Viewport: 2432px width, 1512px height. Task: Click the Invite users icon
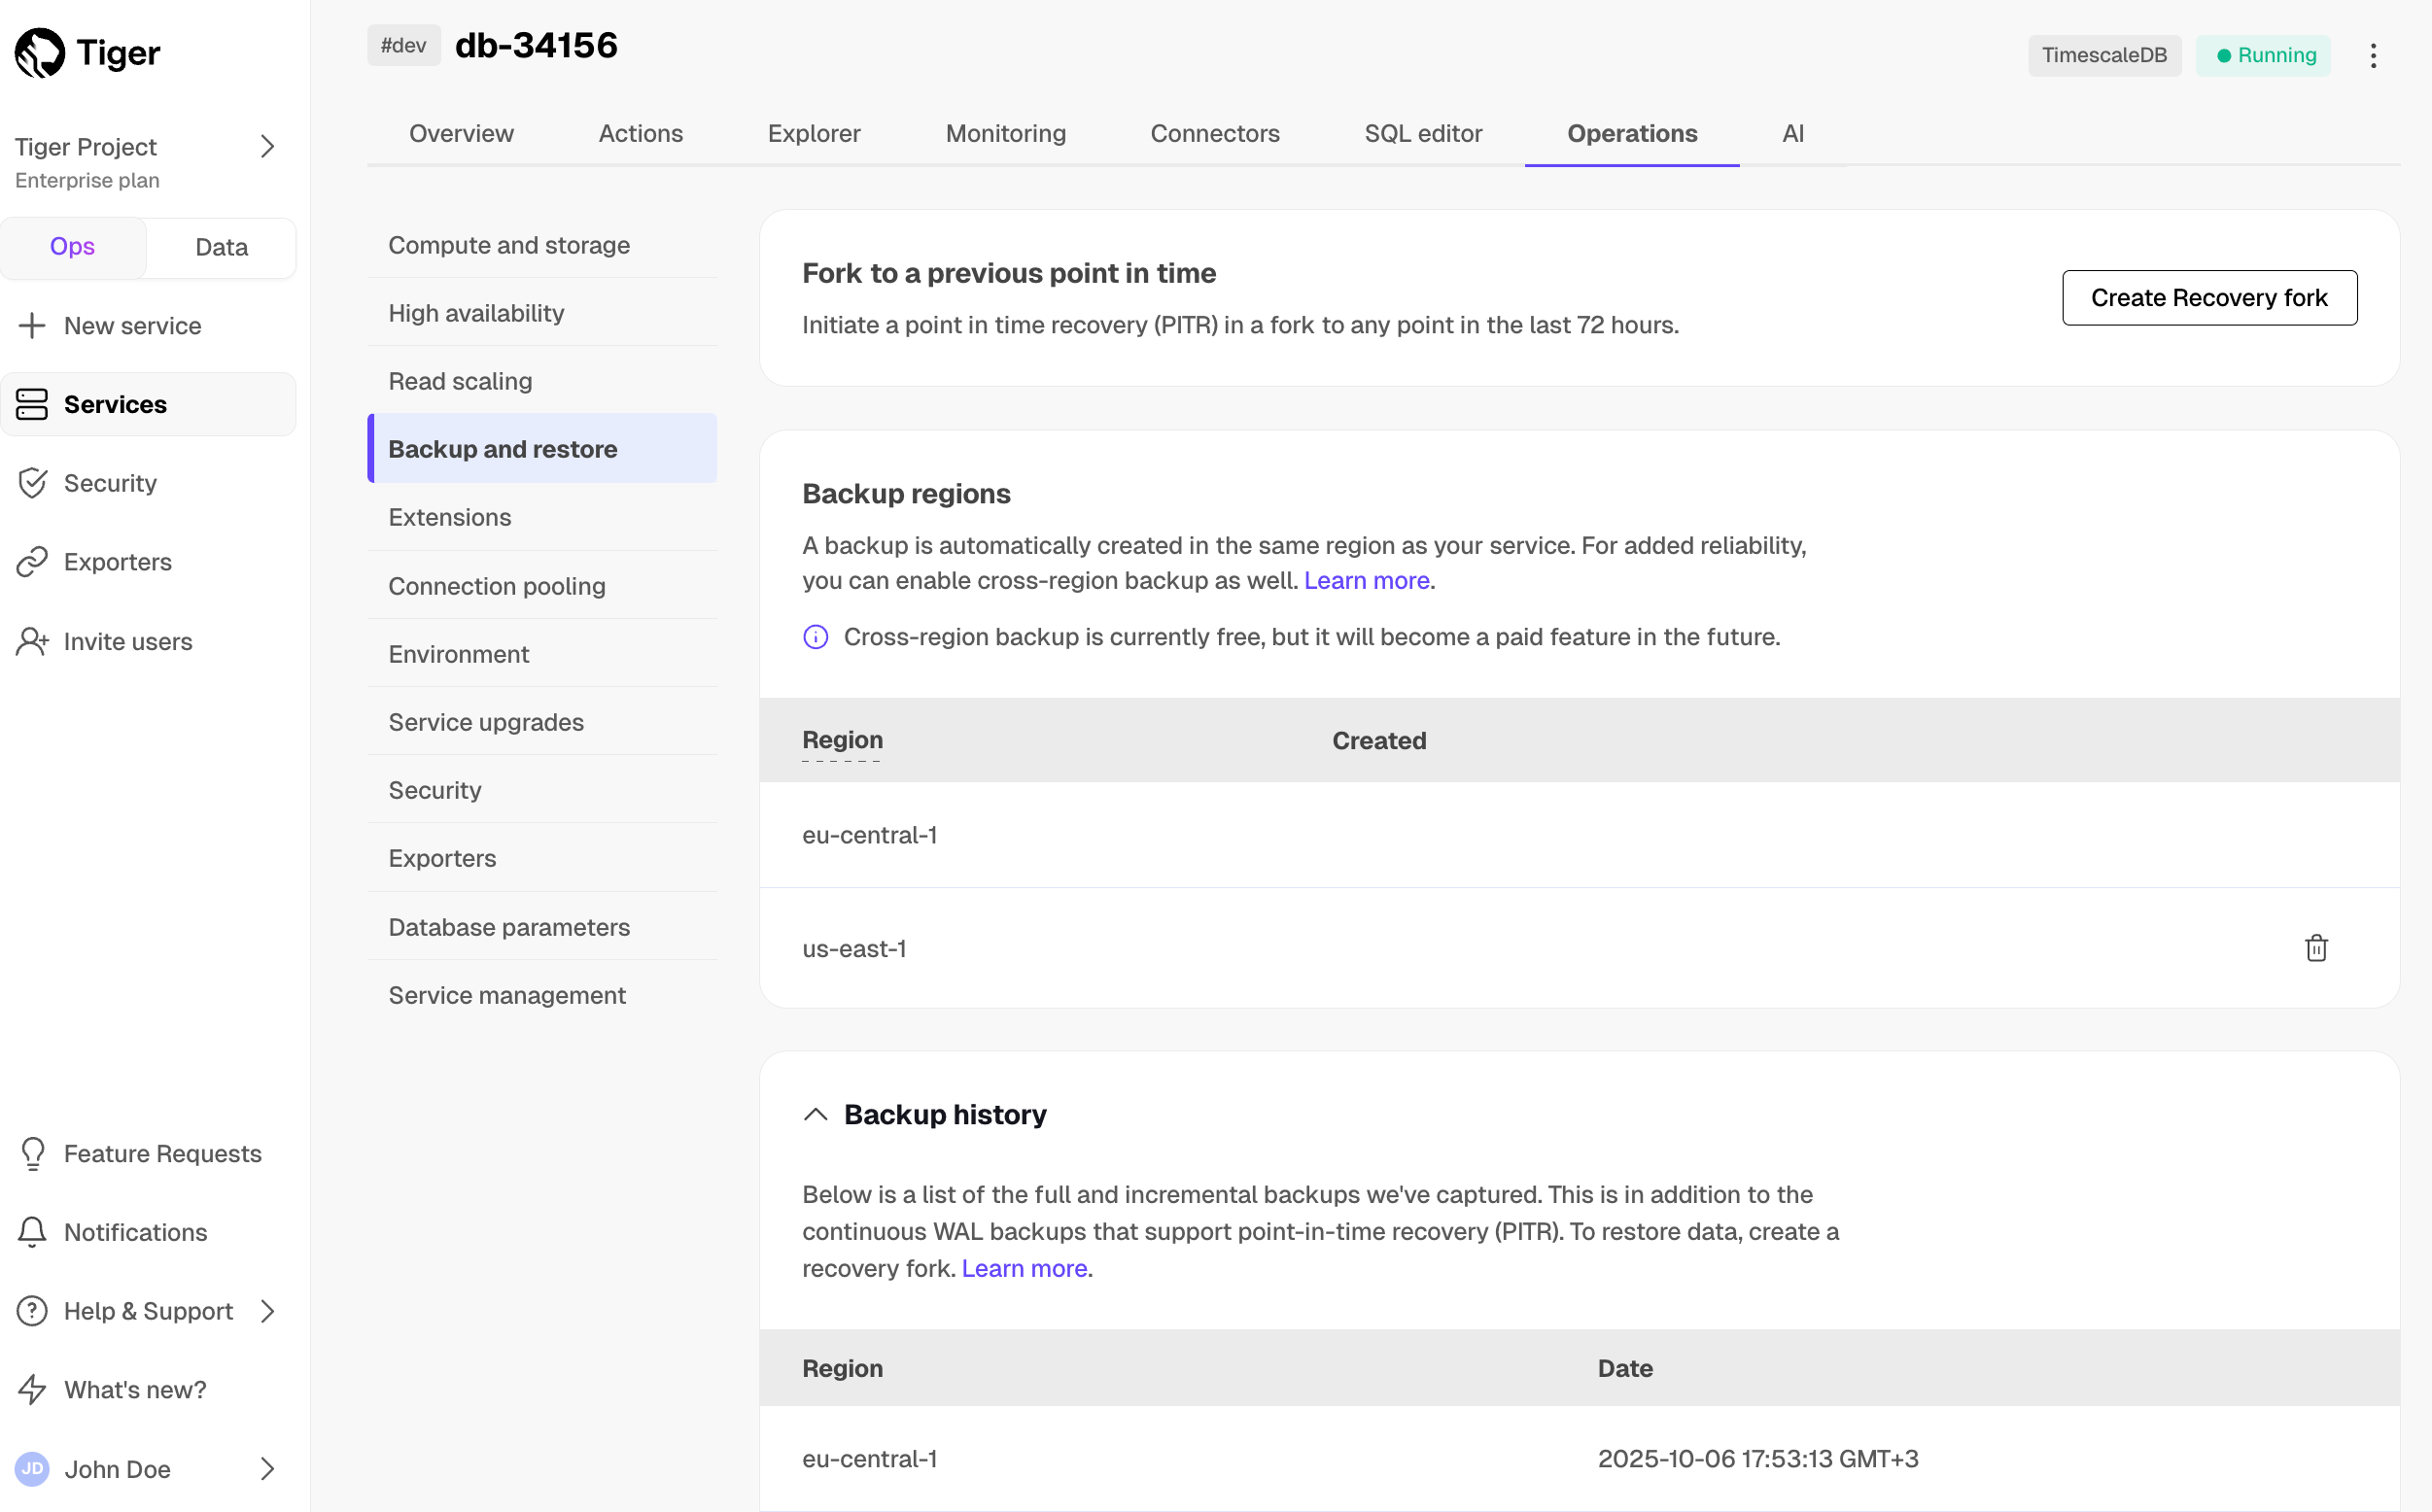pos(32,641)
